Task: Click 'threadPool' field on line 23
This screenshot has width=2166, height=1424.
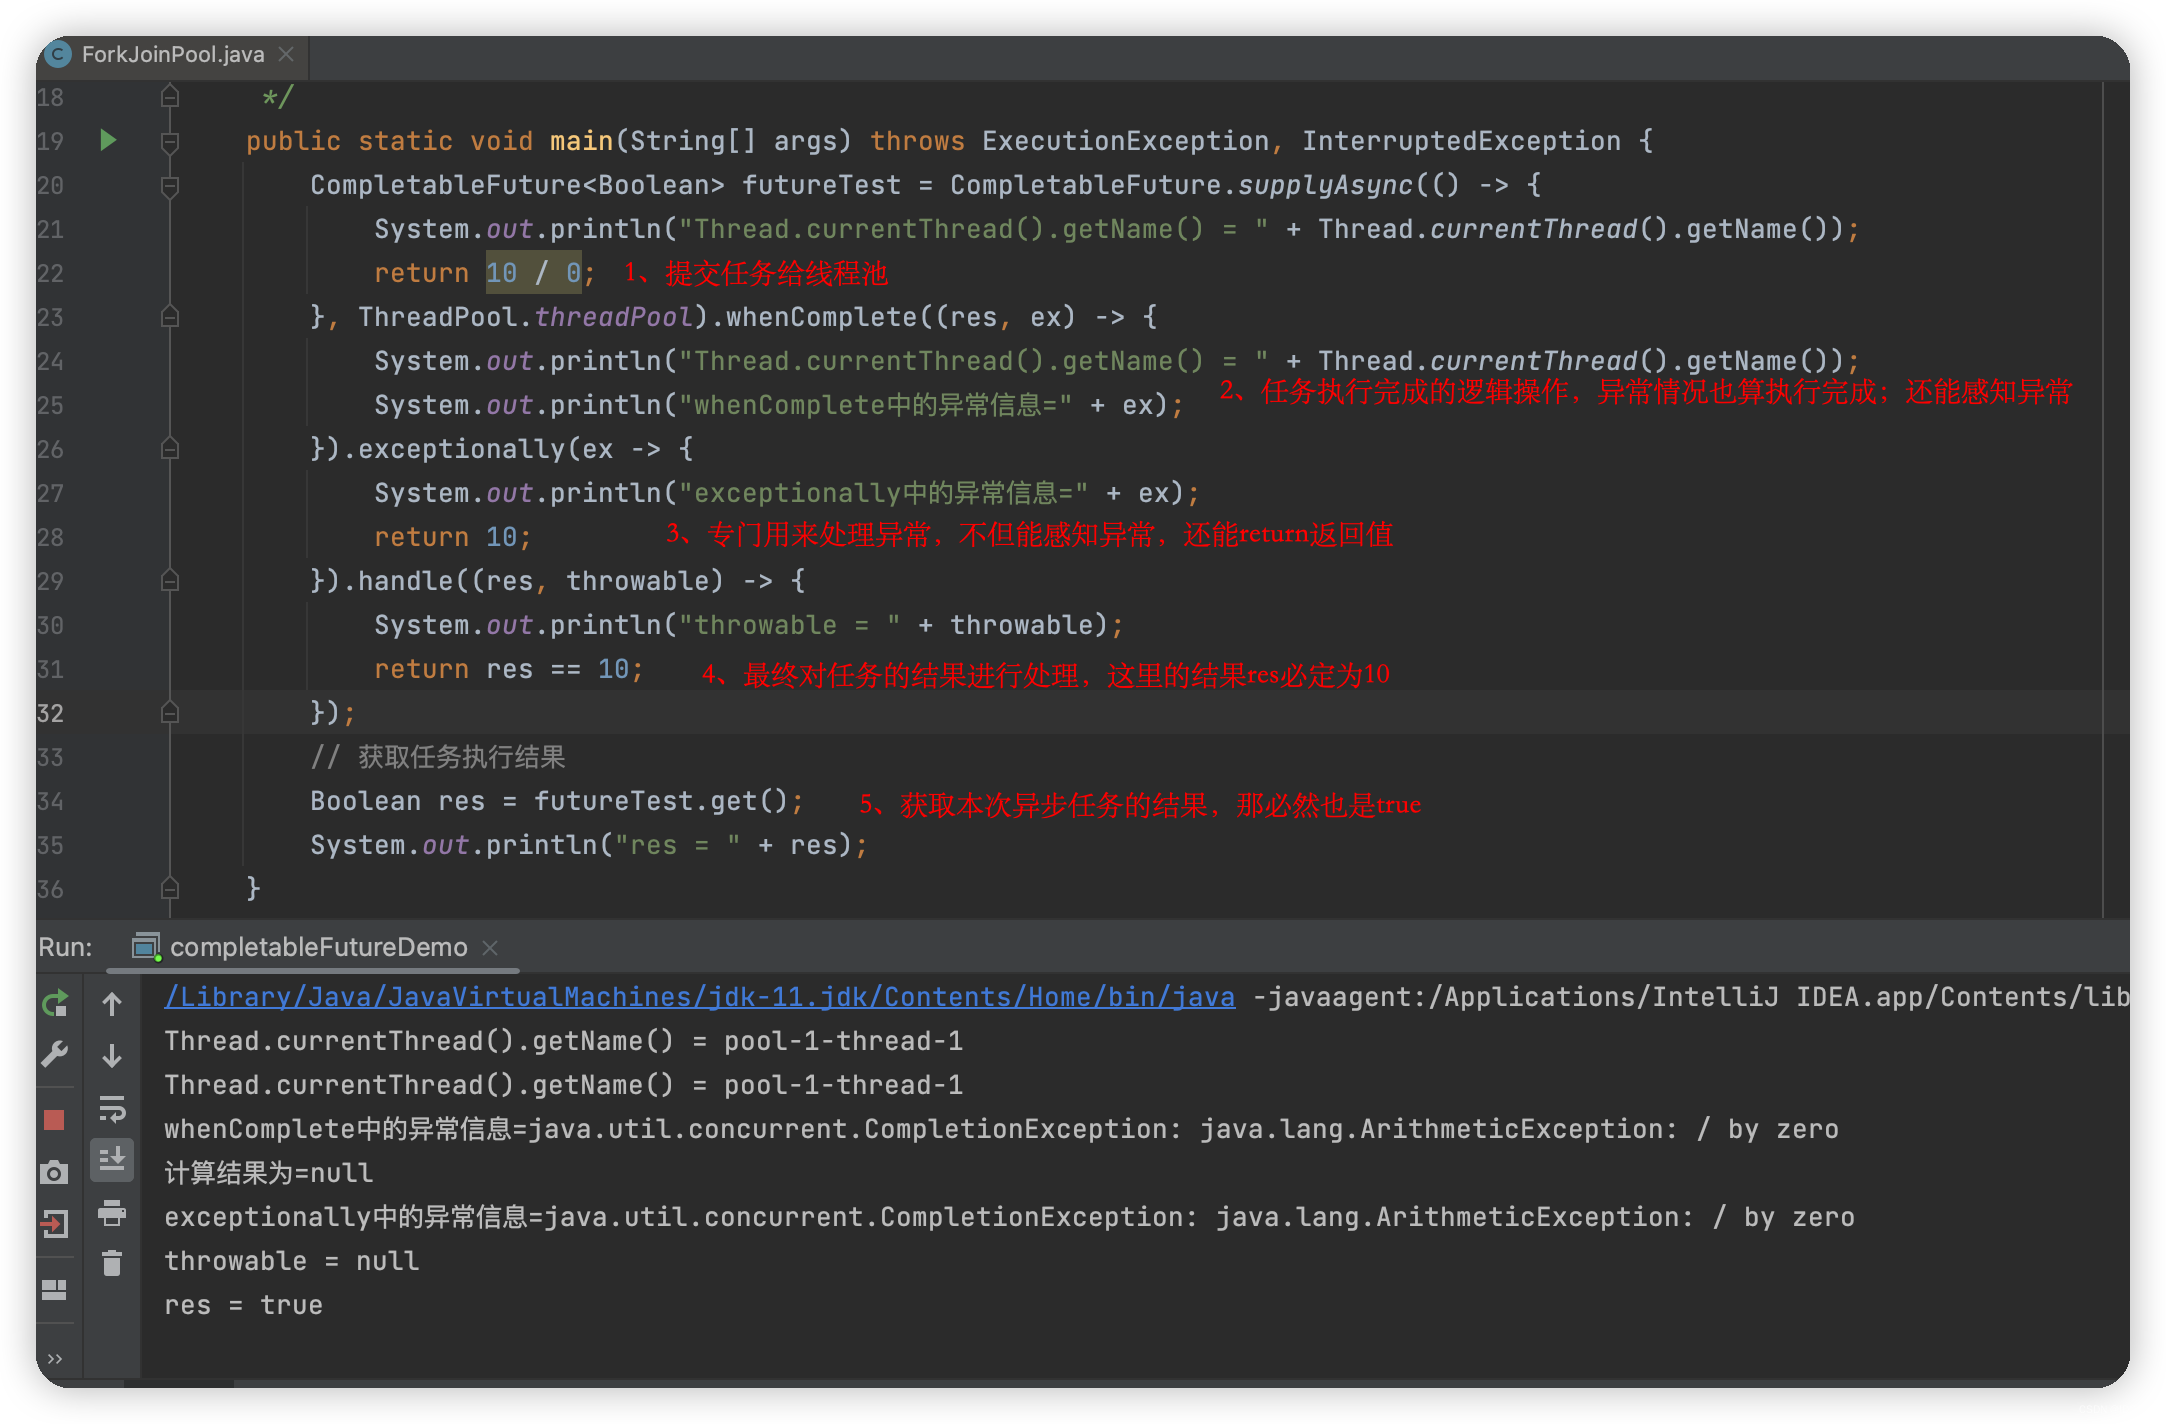Action: pyautogui.click(x=614, y=317)
